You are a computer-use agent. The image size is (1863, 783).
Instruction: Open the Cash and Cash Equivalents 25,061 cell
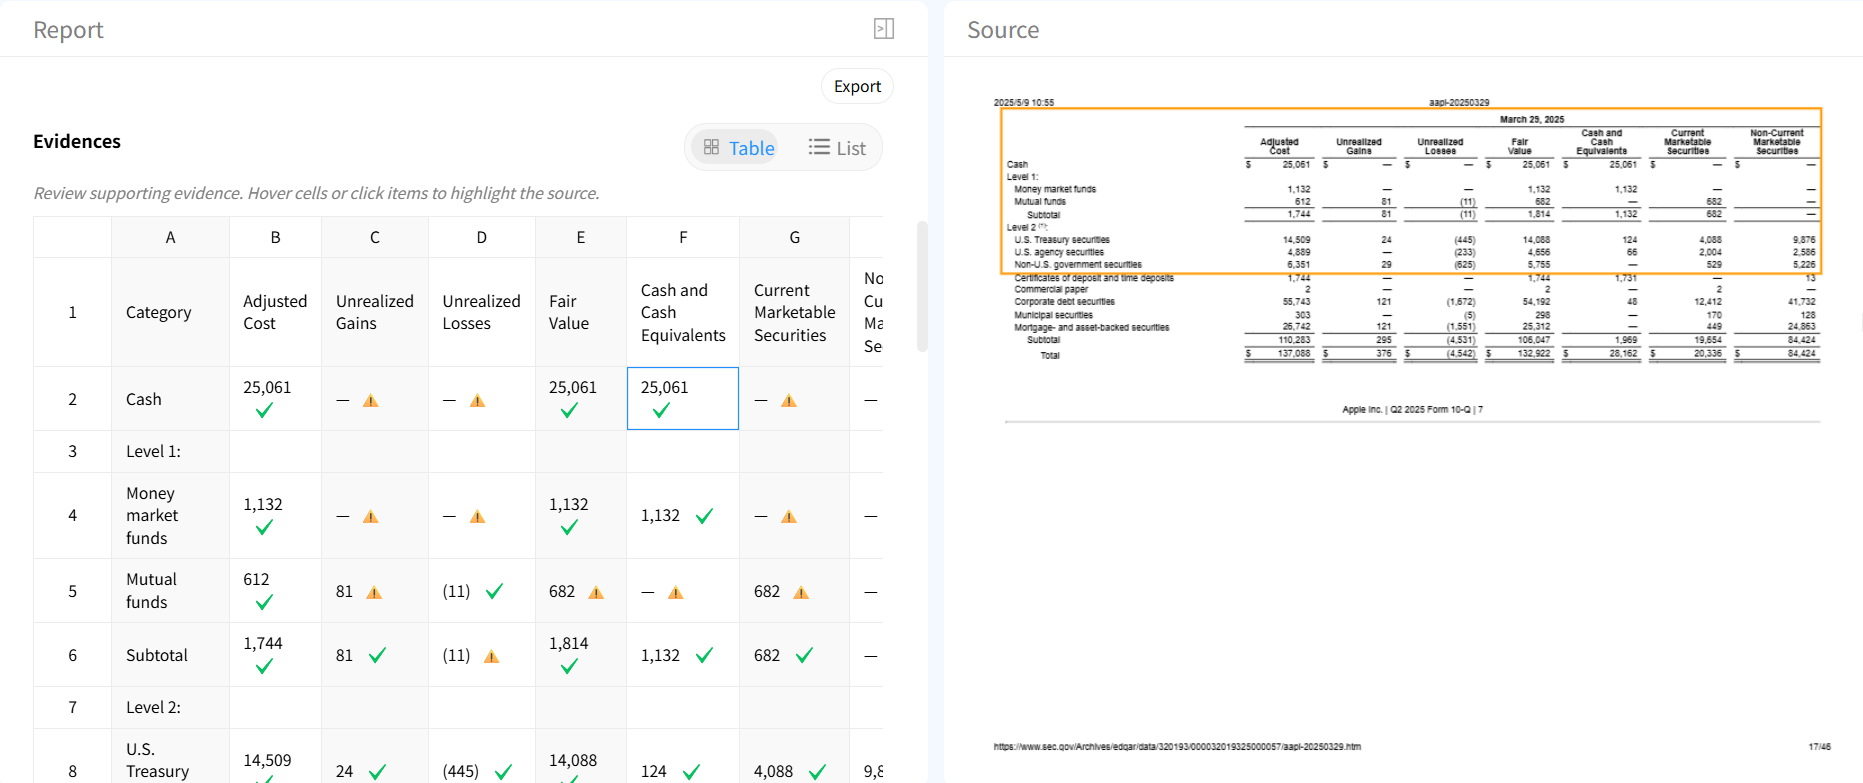[683, 399]
